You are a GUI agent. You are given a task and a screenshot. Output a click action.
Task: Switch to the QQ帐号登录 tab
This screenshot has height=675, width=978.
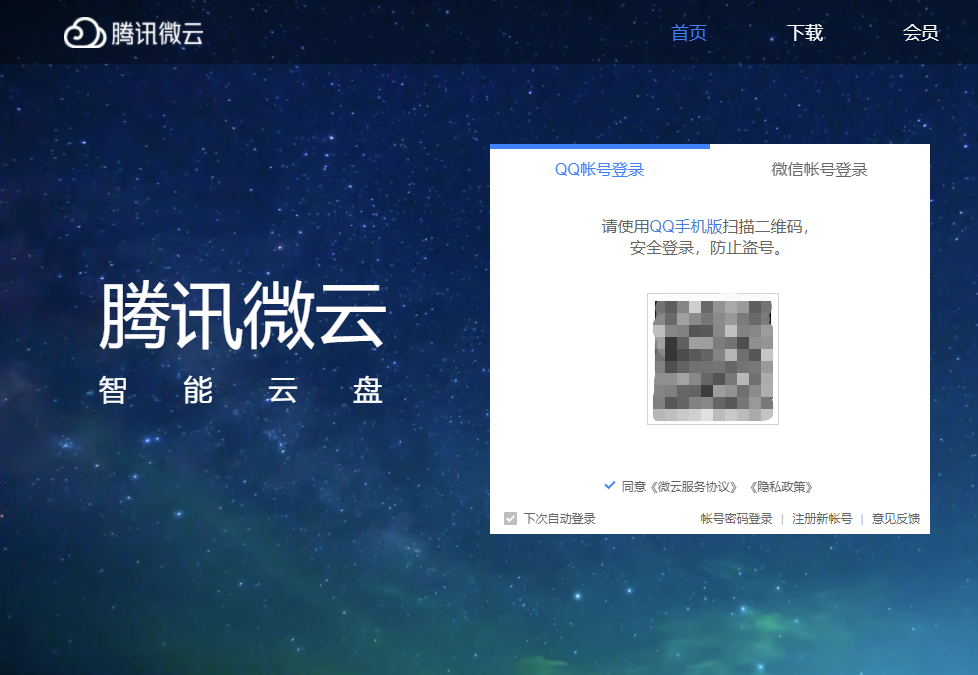599,169
